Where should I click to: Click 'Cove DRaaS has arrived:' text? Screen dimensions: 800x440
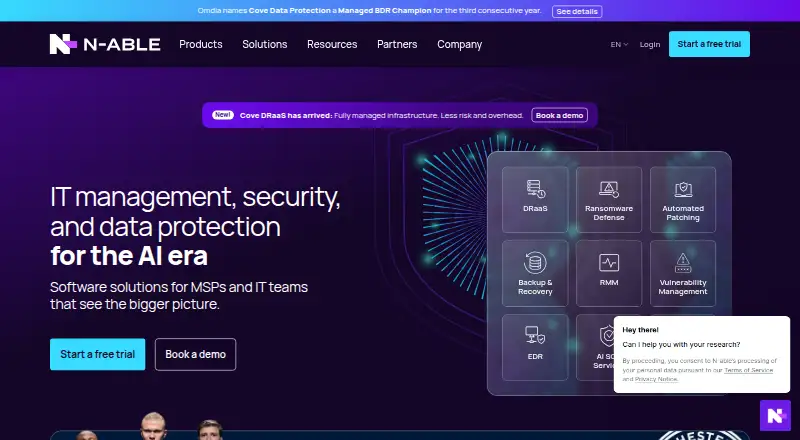[x=286, y=115]
